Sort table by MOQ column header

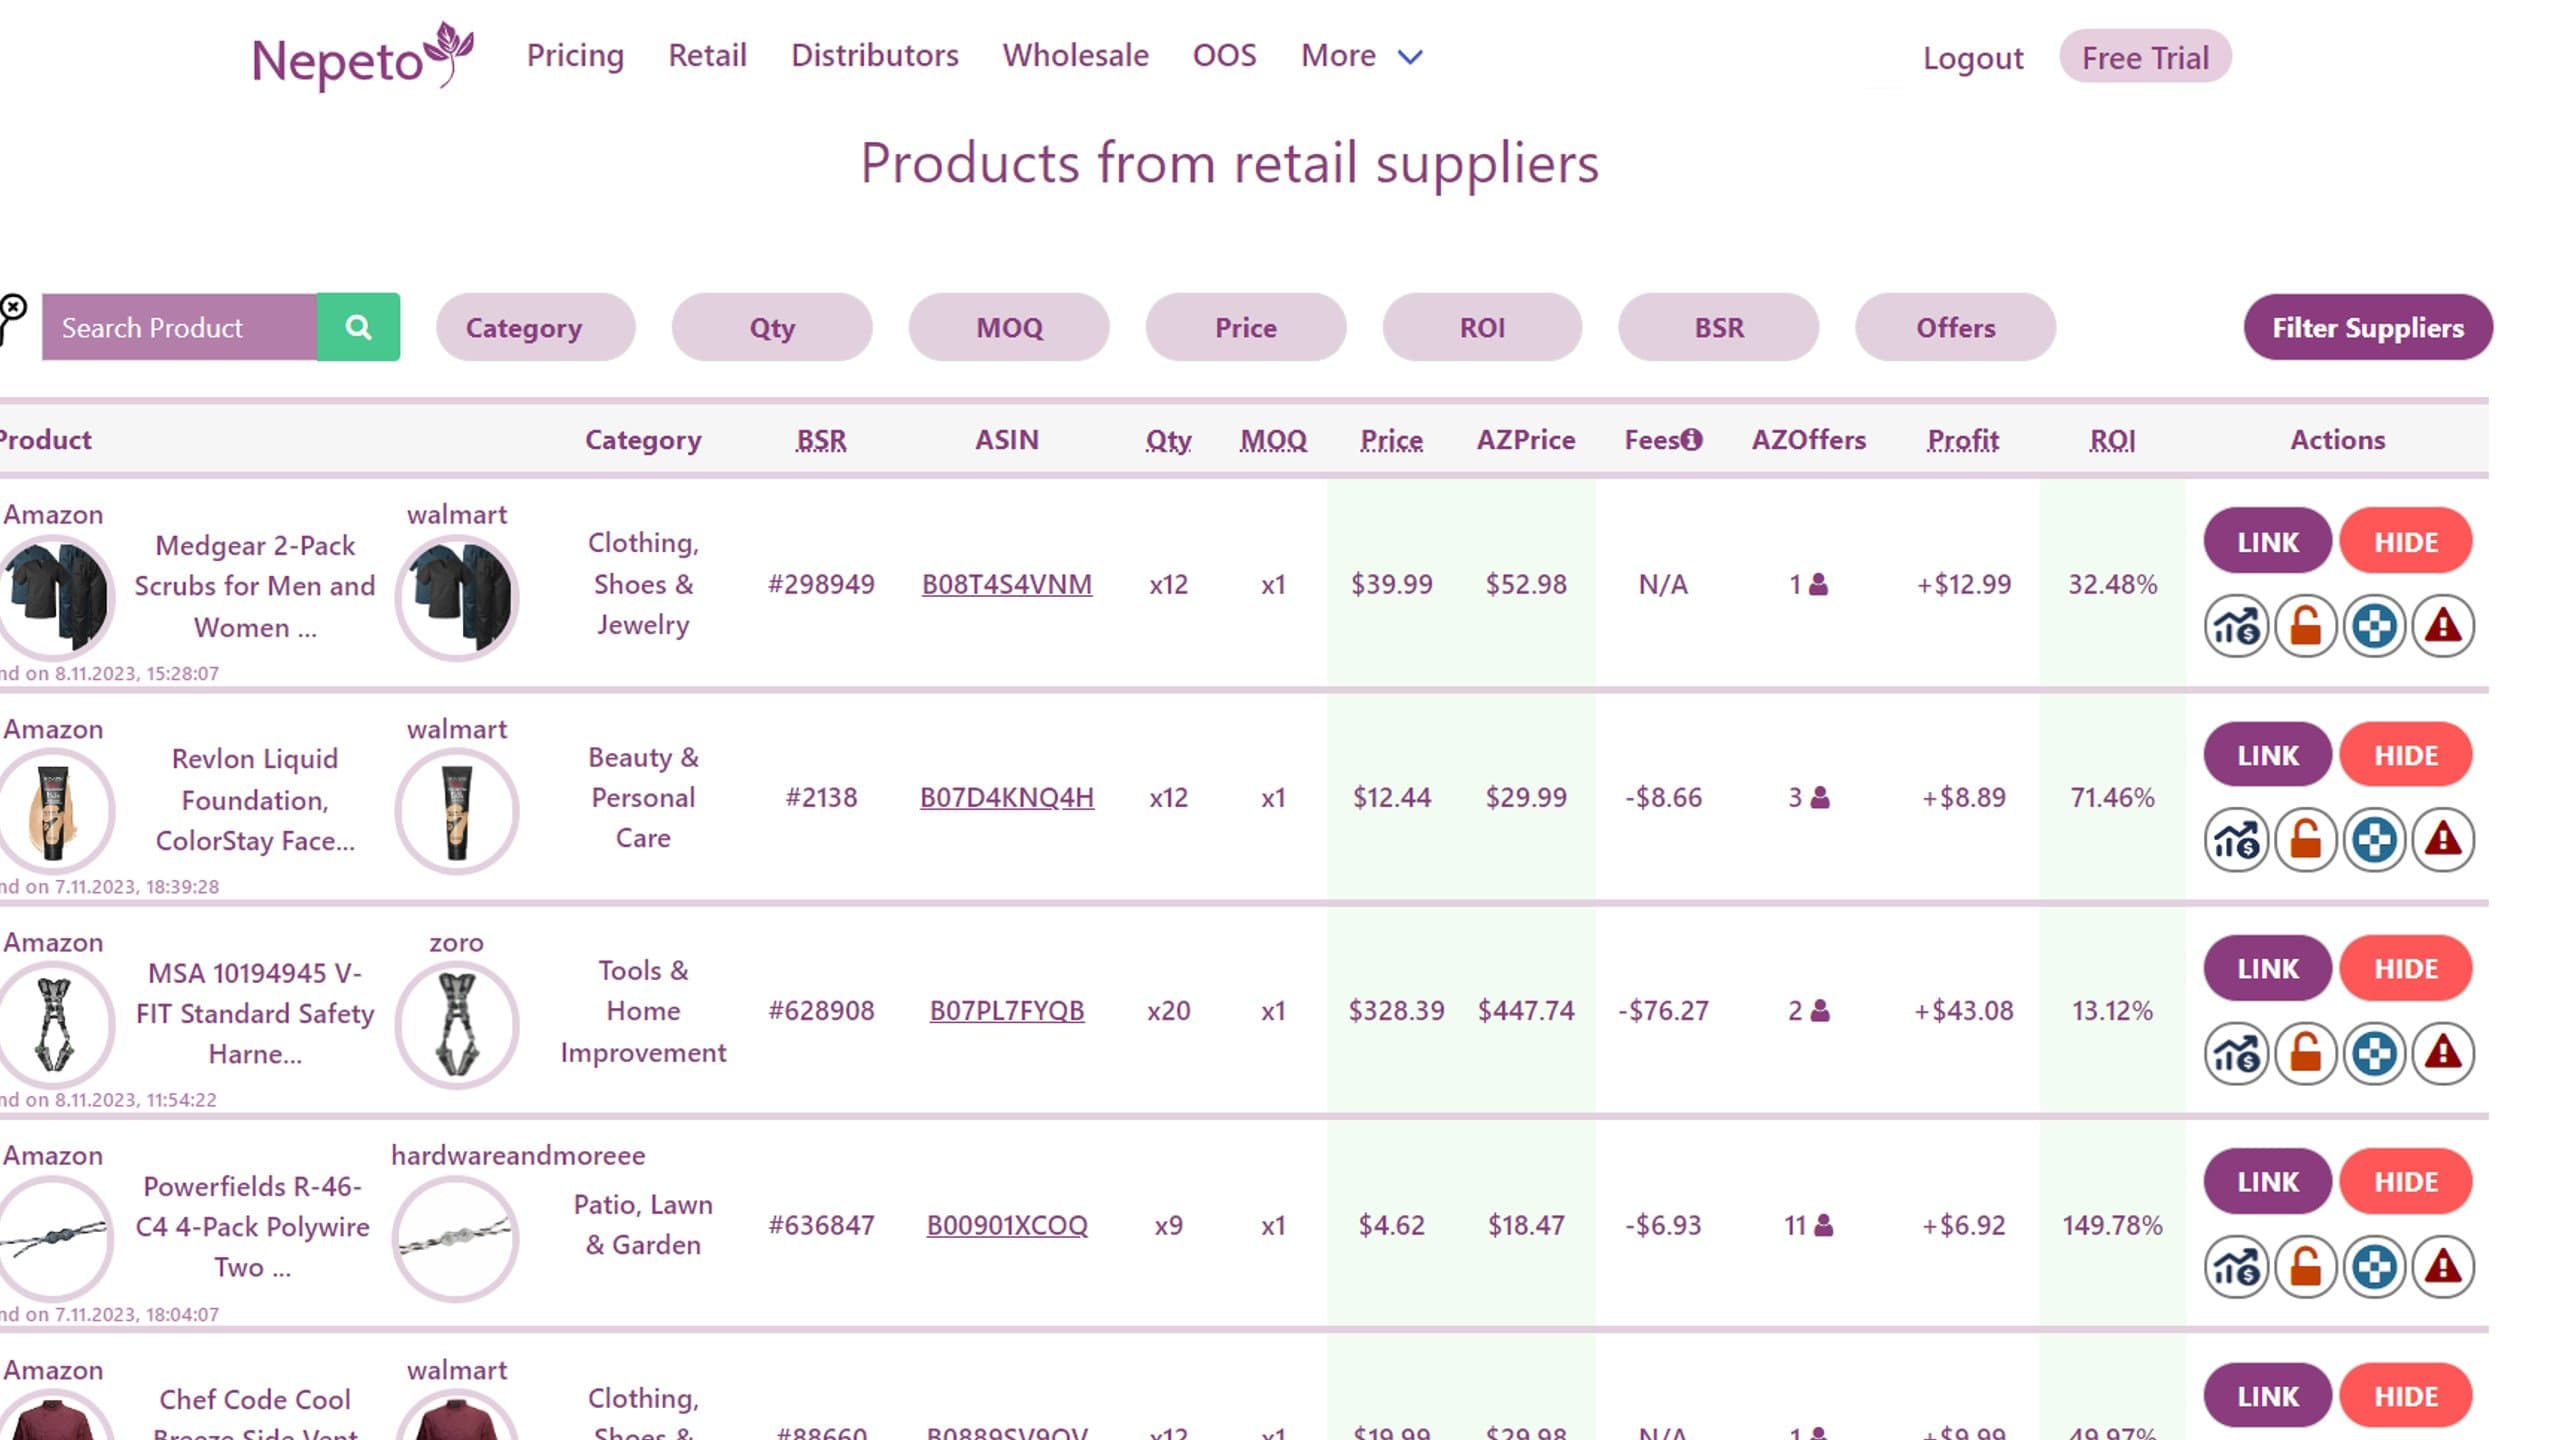1273,440
